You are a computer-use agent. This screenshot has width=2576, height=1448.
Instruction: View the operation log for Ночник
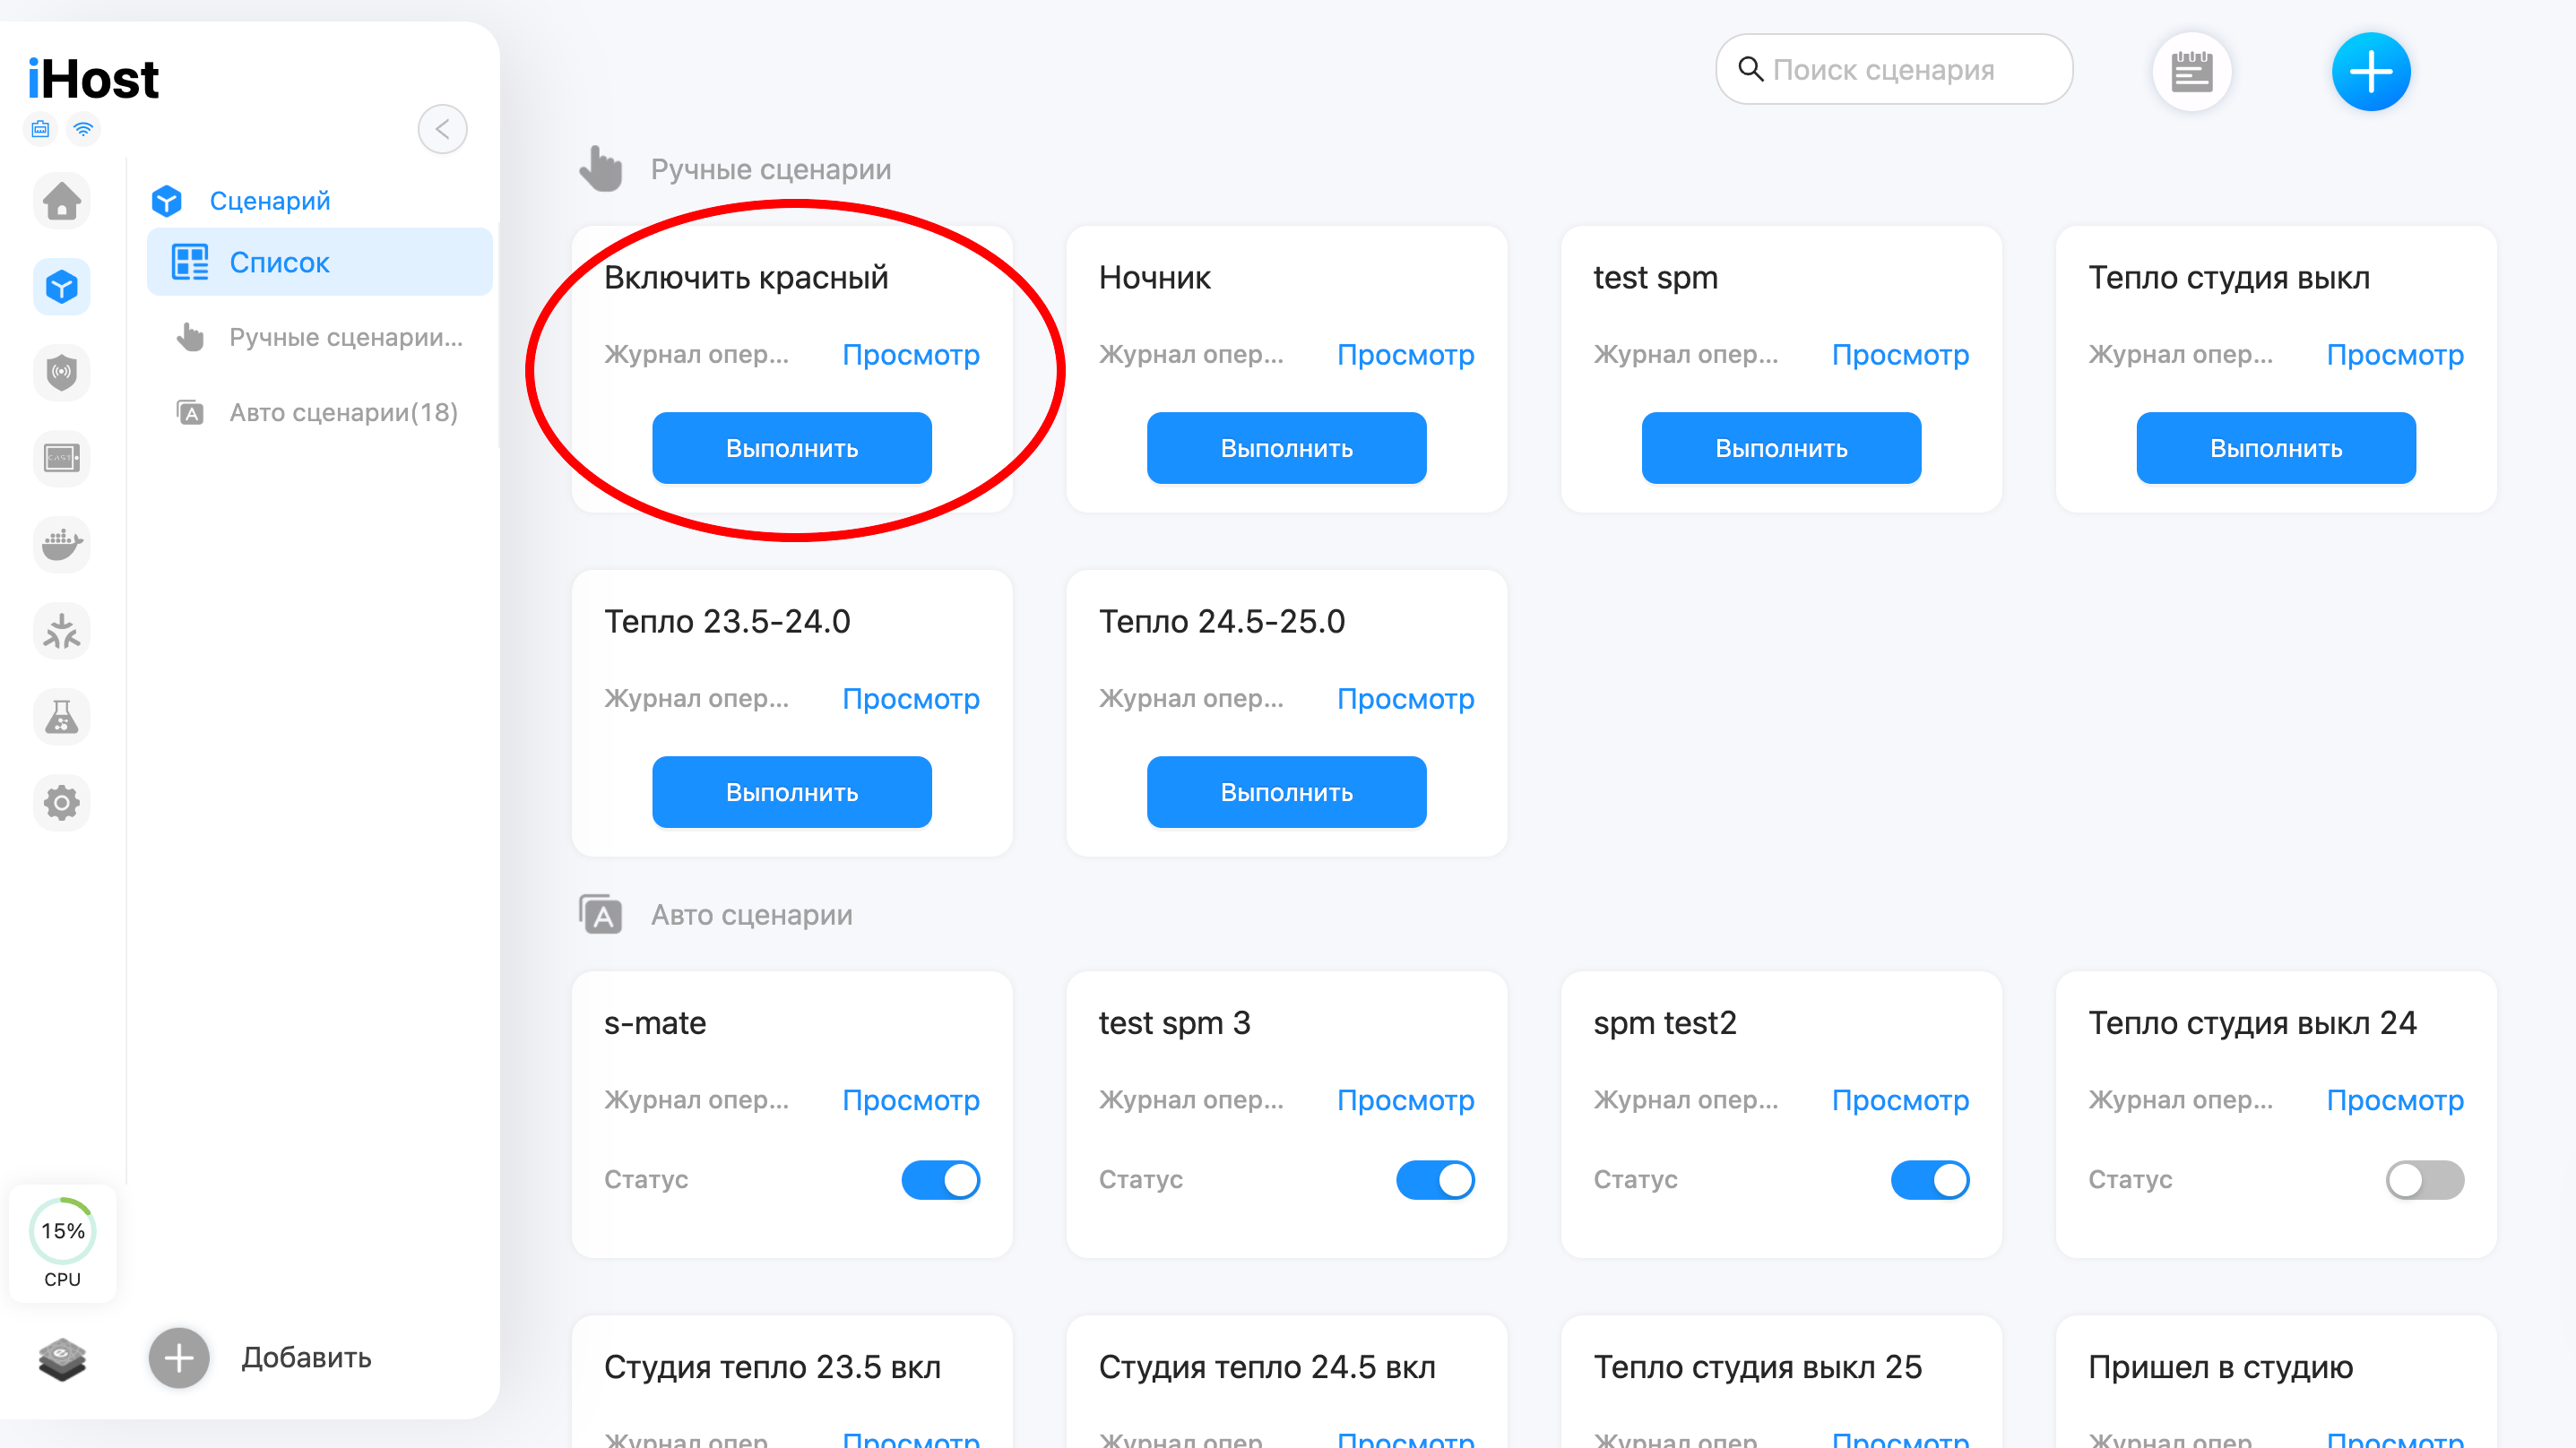tap(1405, 355)
